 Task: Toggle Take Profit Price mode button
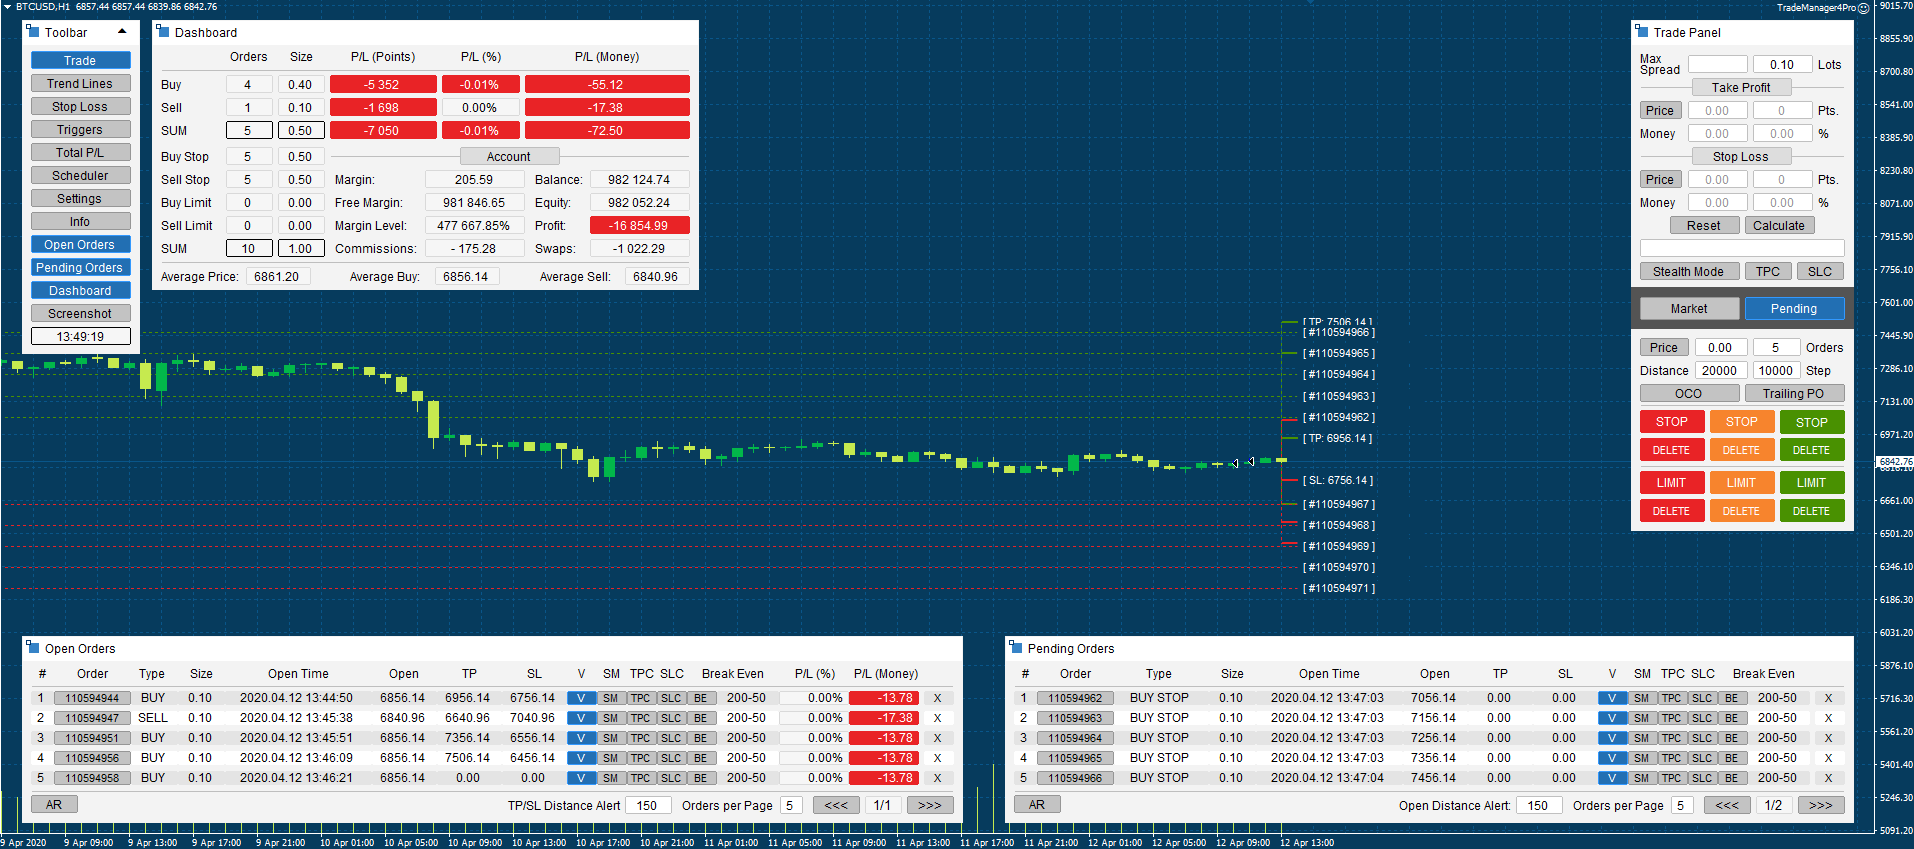(1660, 111)
